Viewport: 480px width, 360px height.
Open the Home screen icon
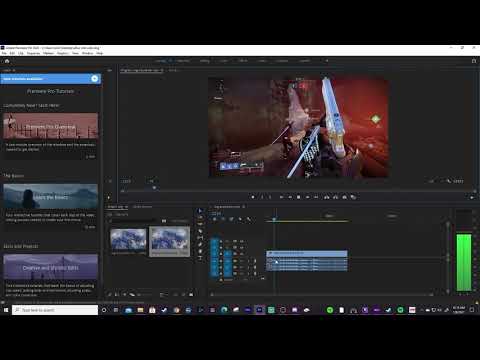7,61
